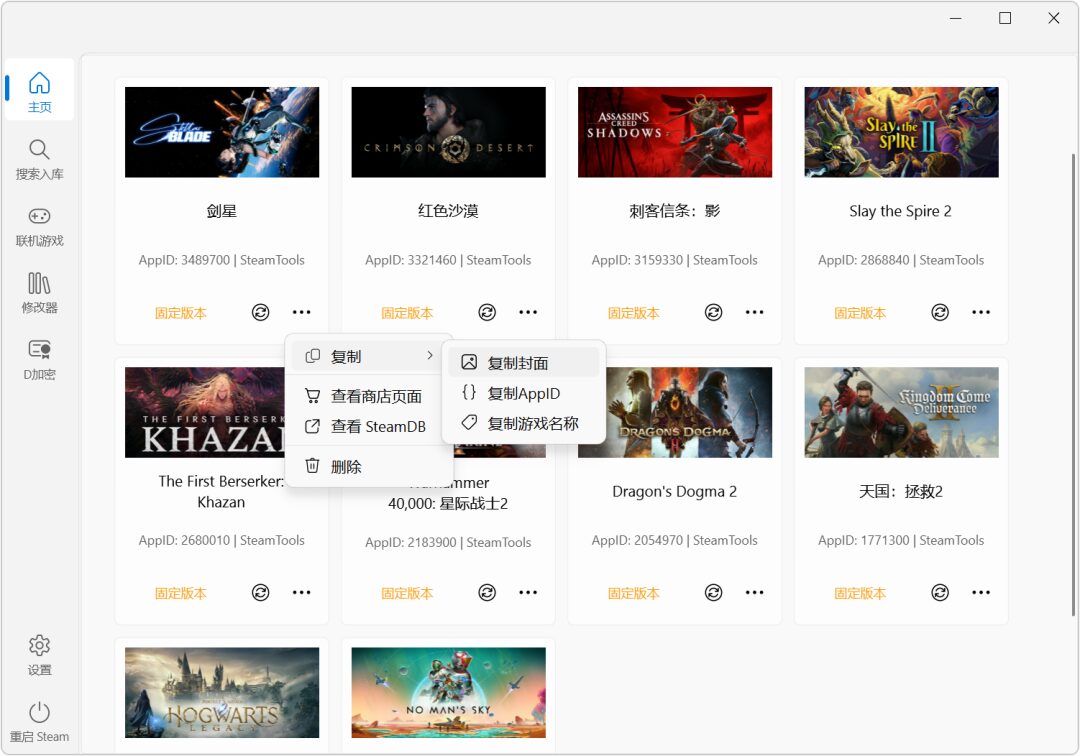Click 固定版本 on 天国: 拯救2 card

860,594
